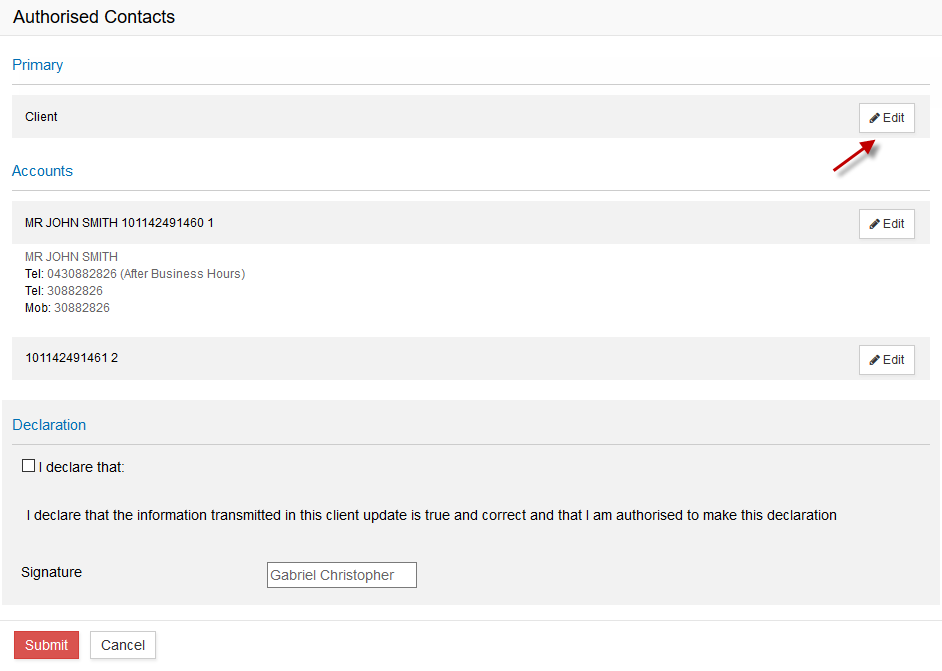Select the Primary section heading
The width and height of the screenshot is (942, 671).
(37, 65)
